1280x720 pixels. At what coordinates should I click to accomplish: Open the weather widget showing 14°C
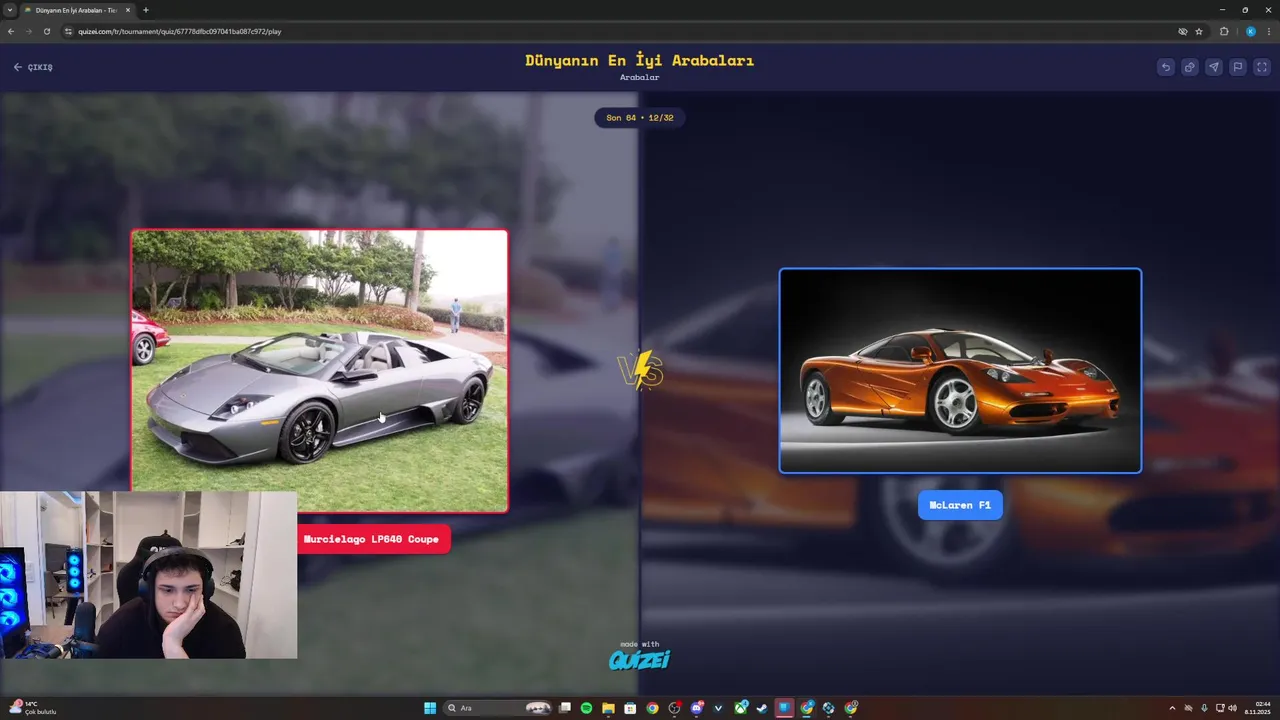31,708
